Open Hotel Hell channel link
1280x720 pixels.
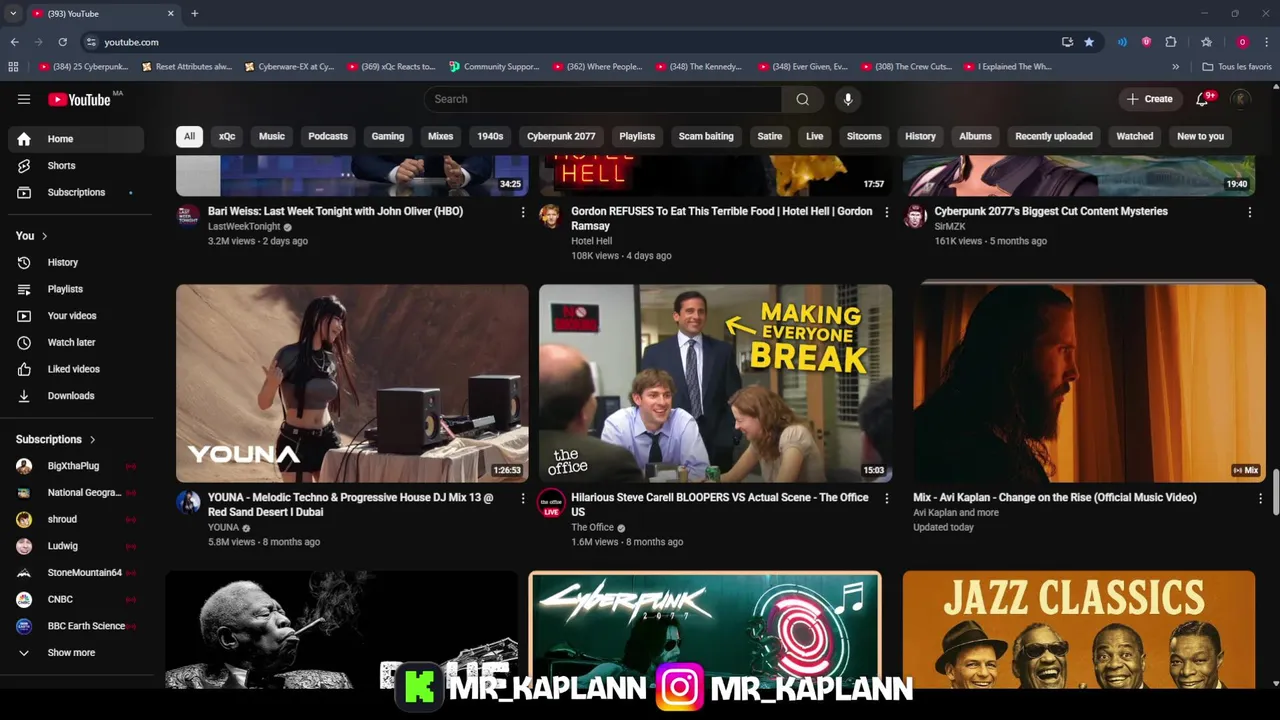tap(591, 241)
